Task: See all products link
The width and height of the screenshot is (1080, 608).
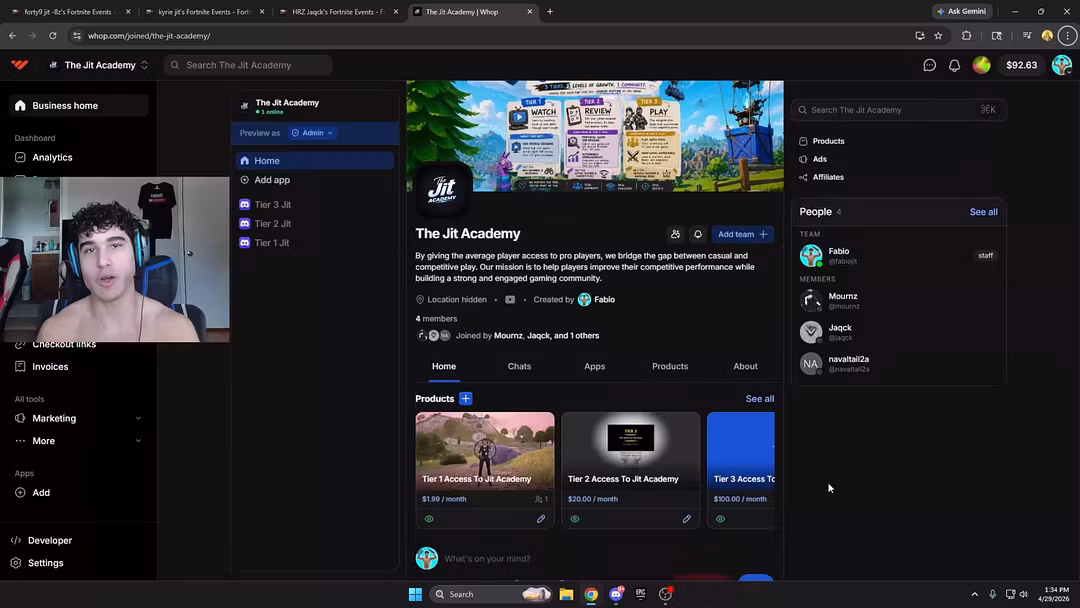Action: (x=760, y=399)
